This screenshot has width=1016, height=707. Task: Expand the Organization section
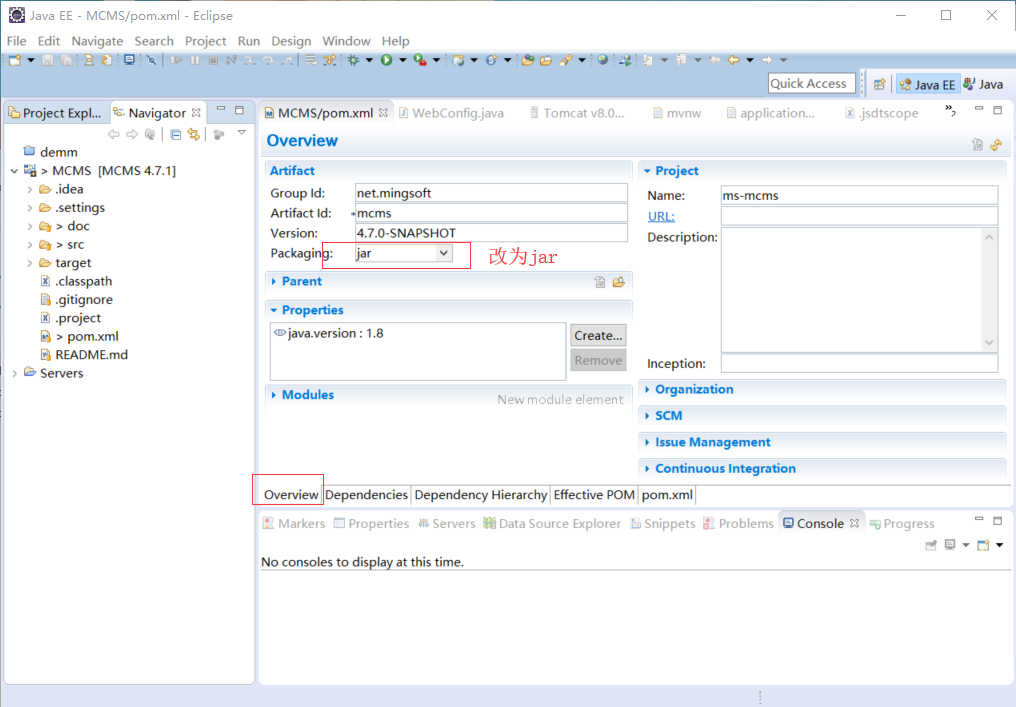[x=647, y=389]
